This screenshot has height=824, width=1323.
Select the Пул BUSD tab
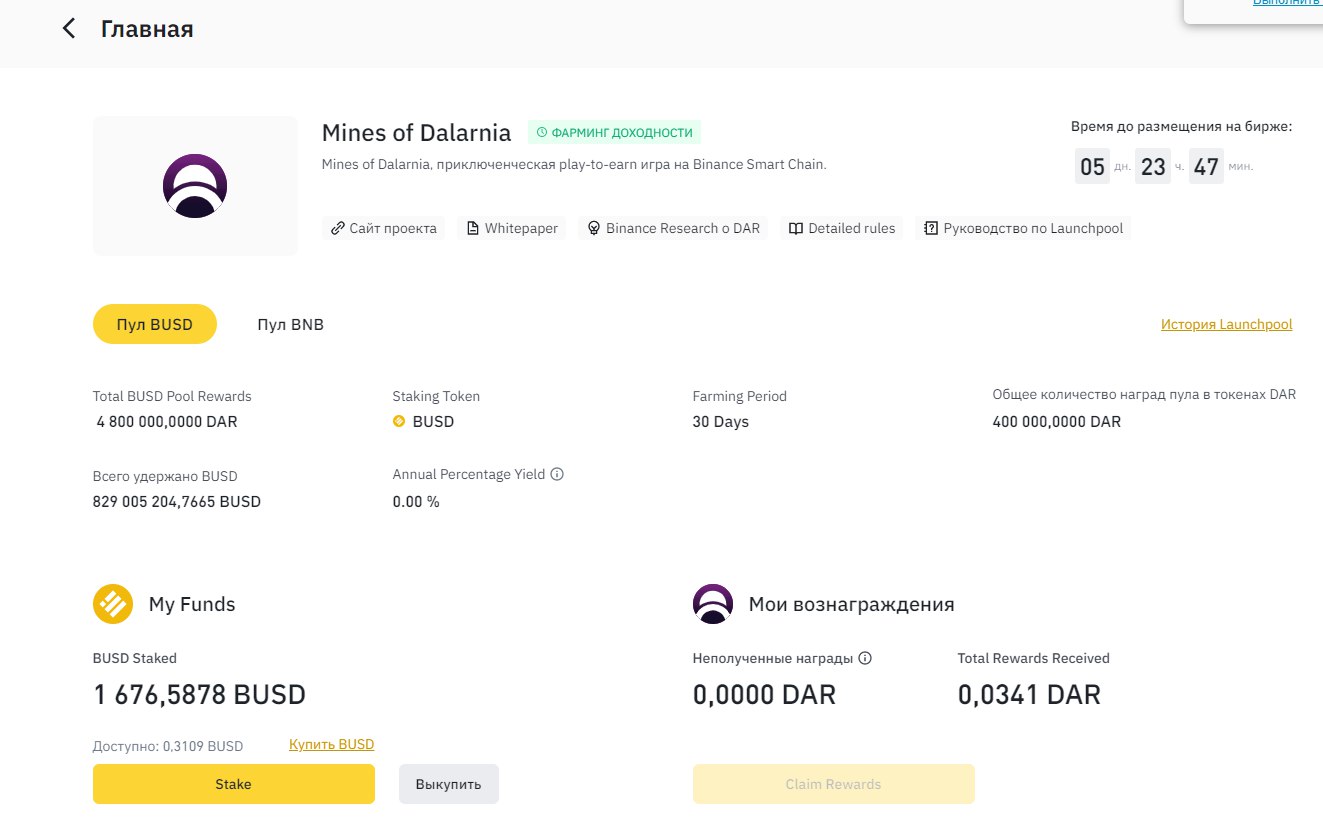(x=155, y=324)
